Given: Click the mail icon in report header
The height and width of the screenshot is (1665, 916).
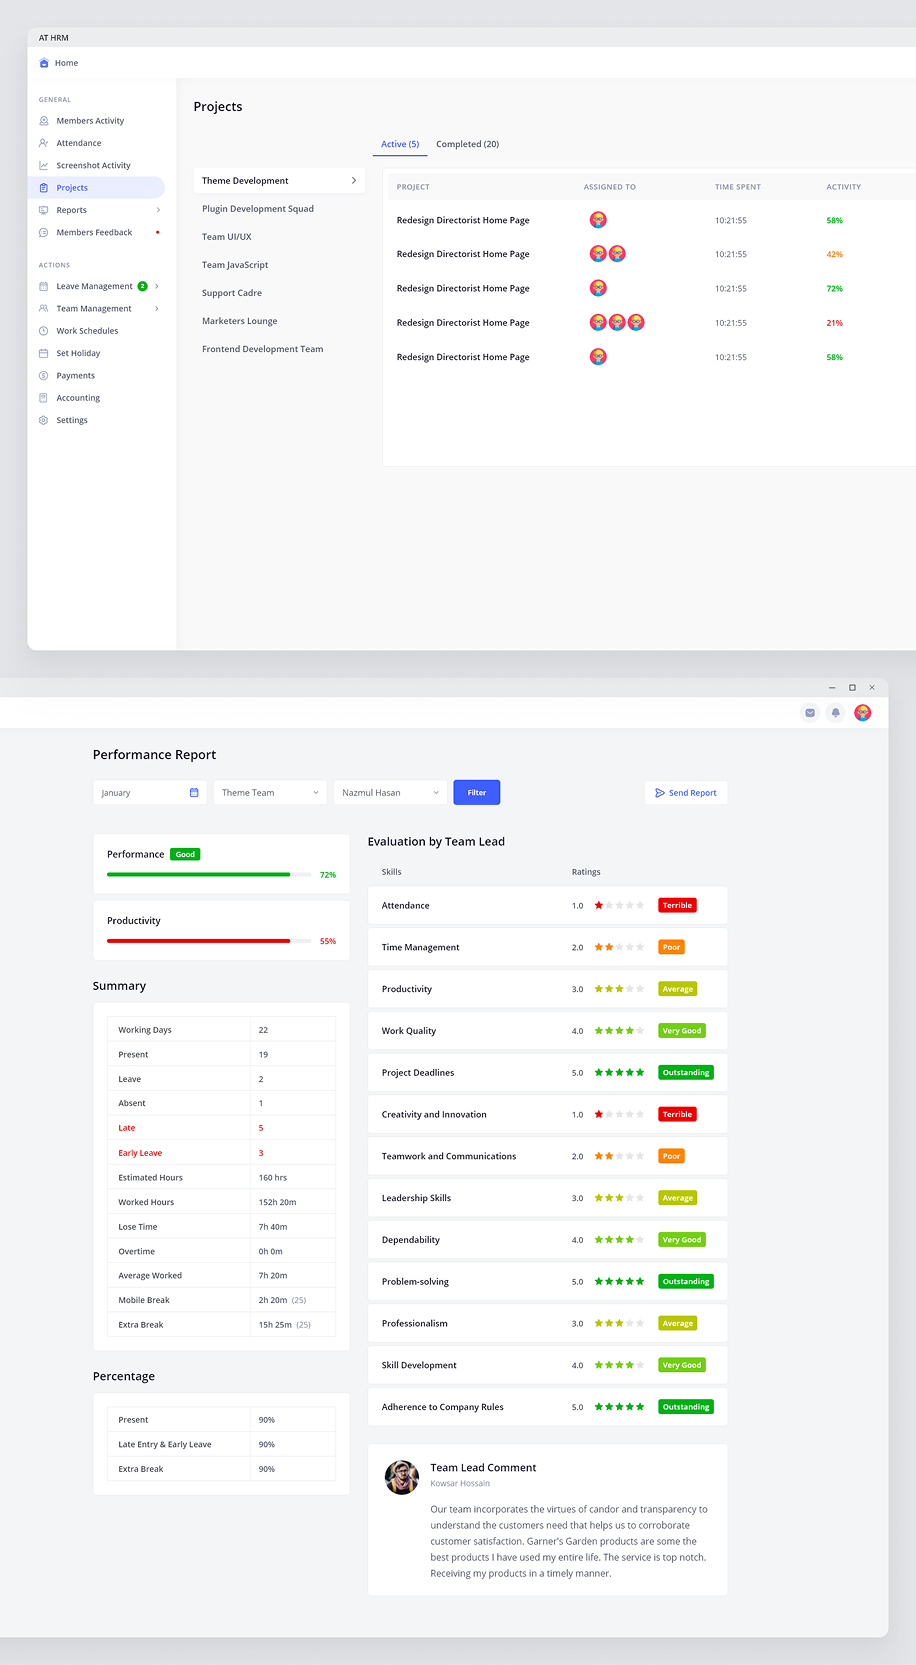Looking at the screenshot, I should point(810,713).
